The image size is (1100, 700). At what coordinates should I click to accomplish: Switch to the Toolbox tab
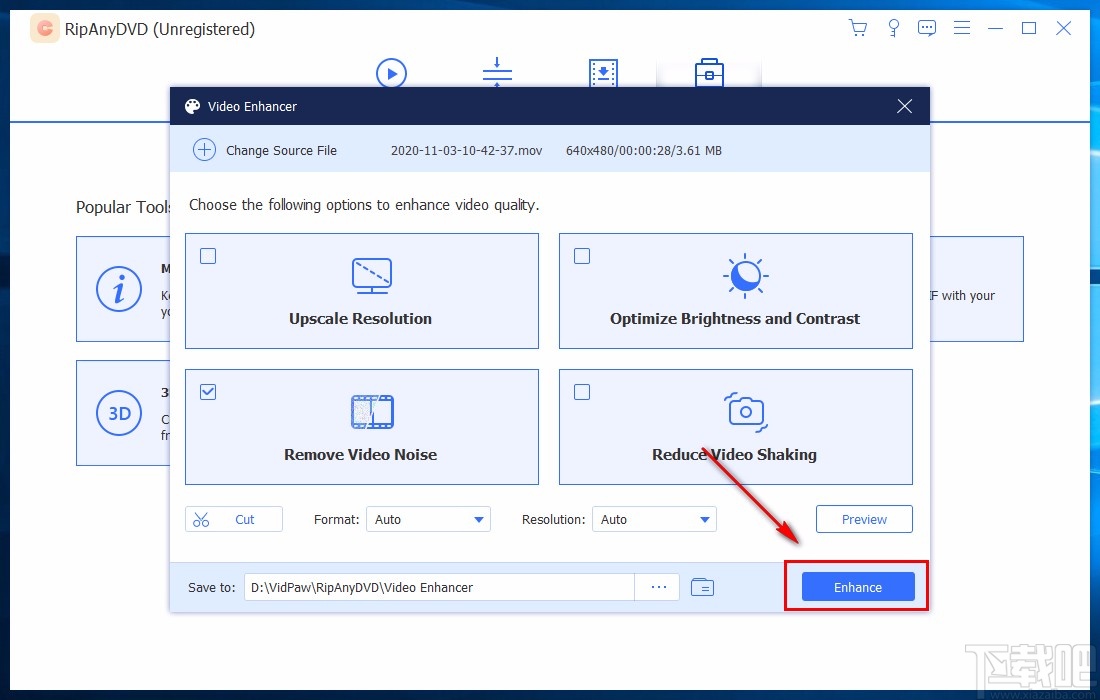point(709,73)
